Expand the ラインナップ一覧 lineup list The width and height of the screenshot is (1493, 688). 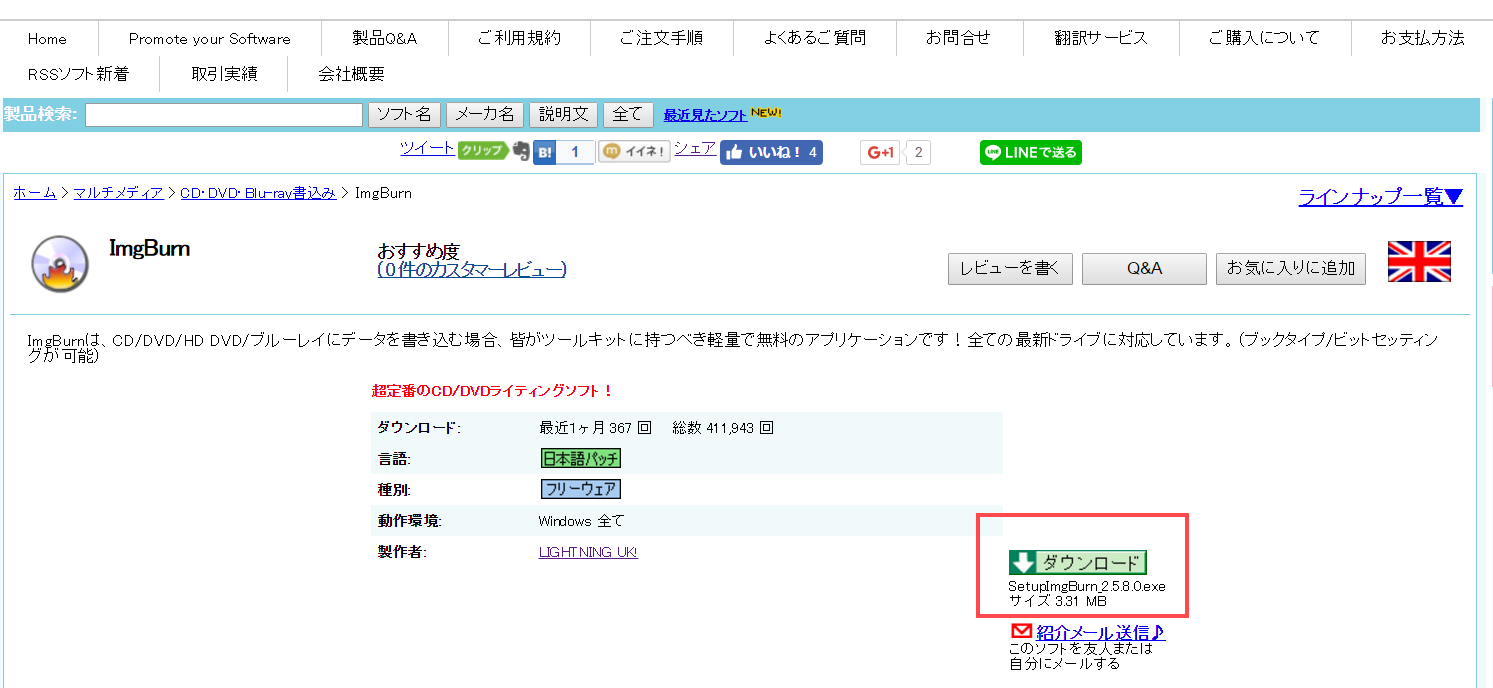click(1379, 197)
